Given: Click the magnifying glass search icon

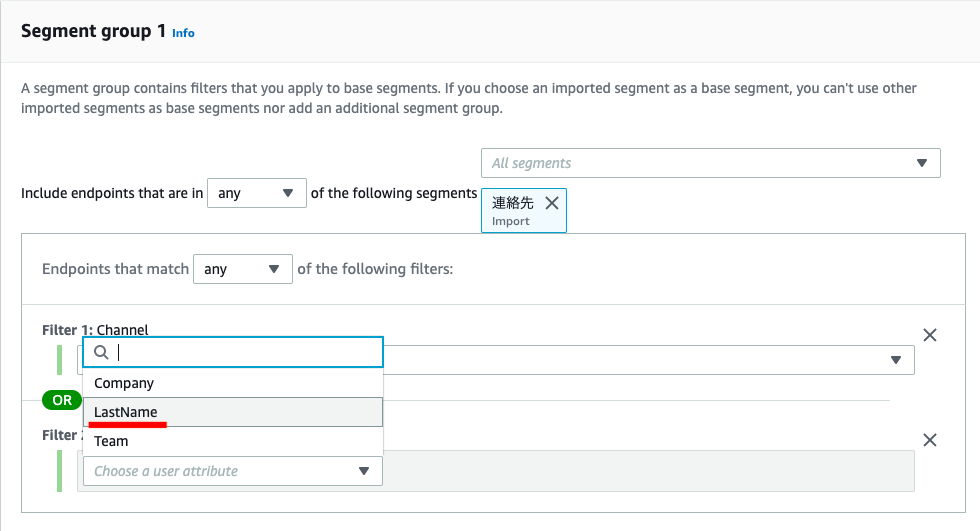Looking at the screenshot, I should point(101,352).
